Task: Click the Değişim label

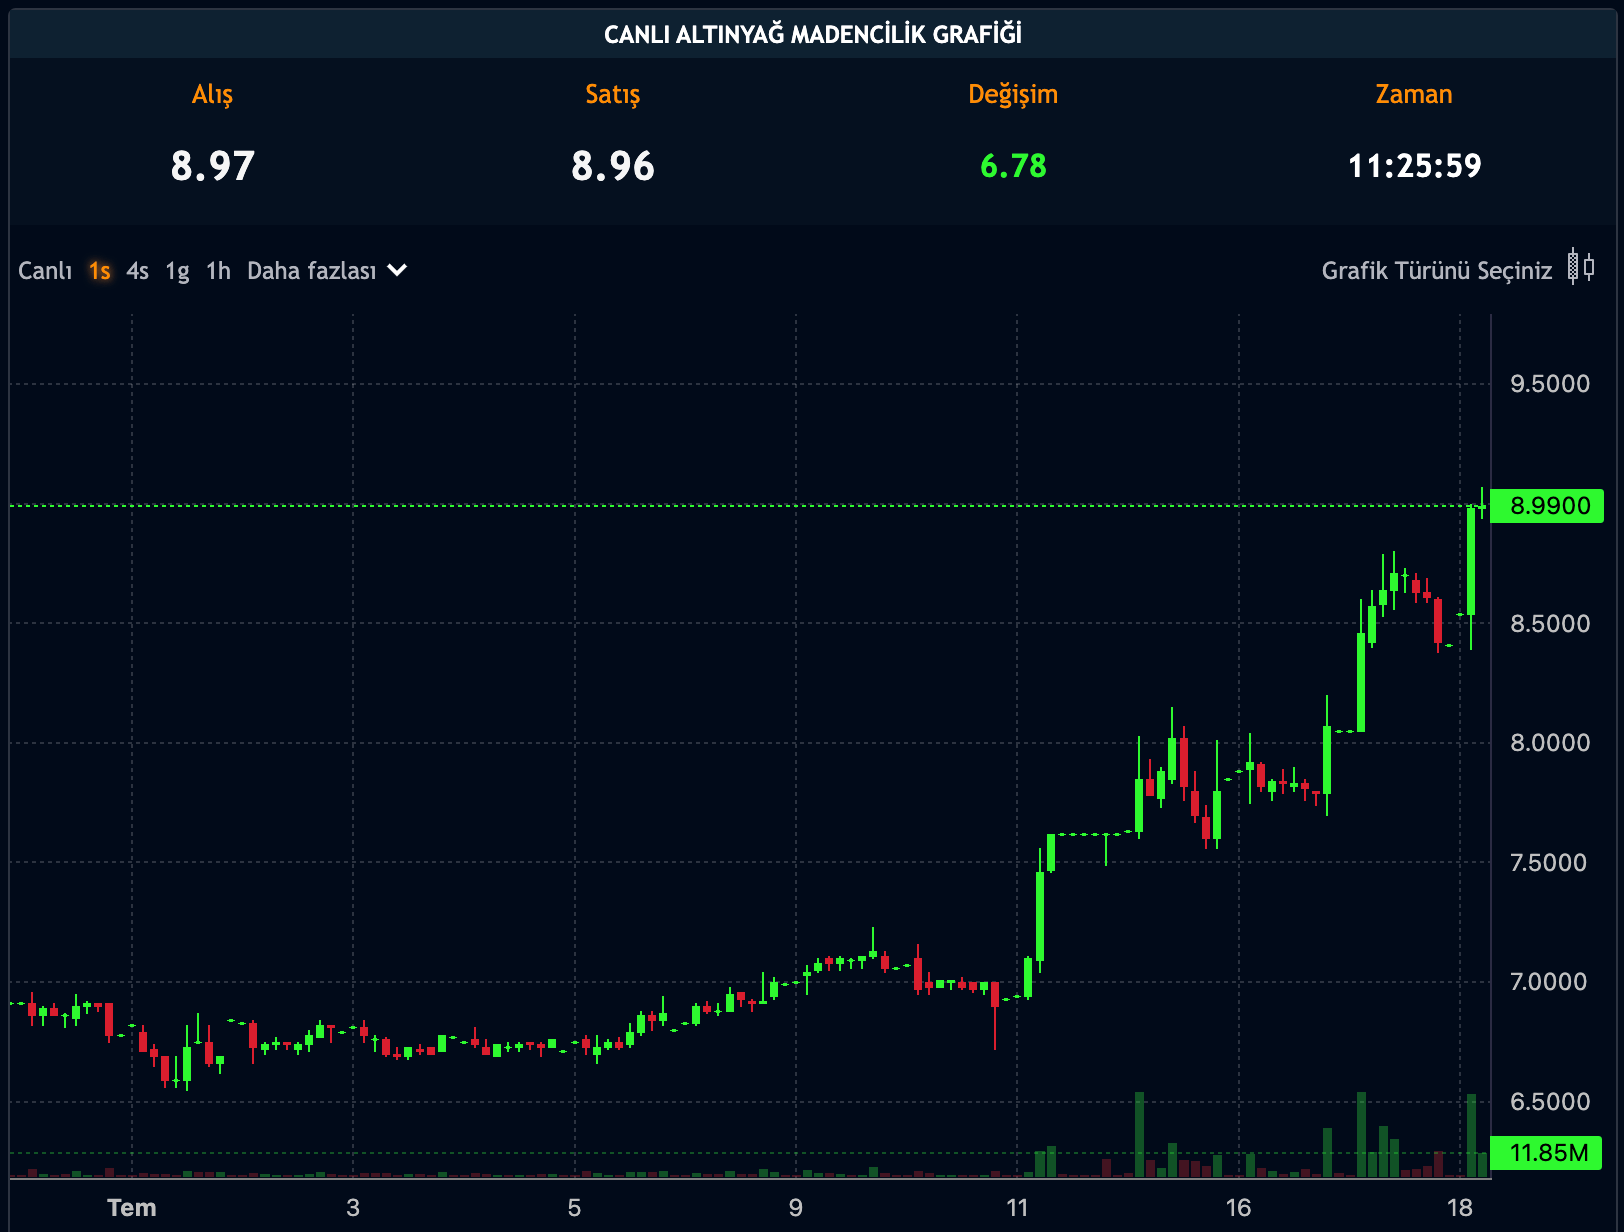Action: [1013, 95]
